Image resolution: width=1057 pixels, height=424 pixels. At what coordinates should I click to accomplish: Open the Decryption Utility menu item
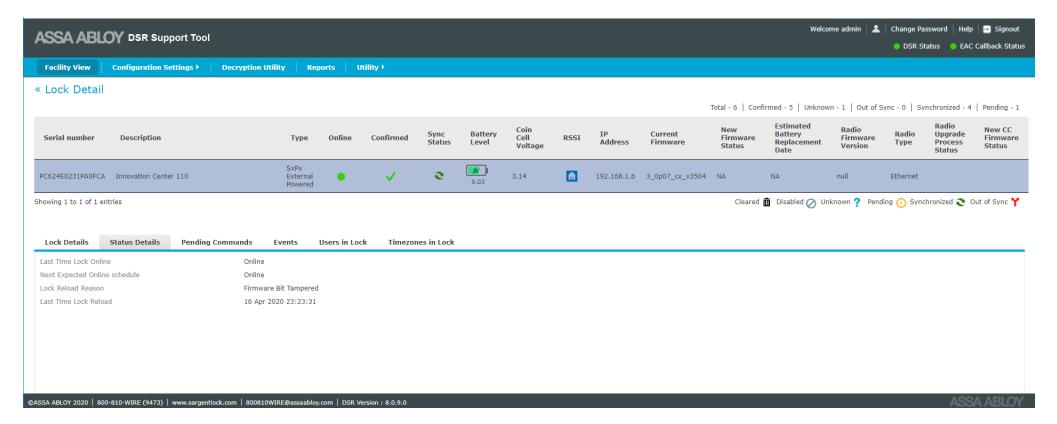click(x=253, y=67)
